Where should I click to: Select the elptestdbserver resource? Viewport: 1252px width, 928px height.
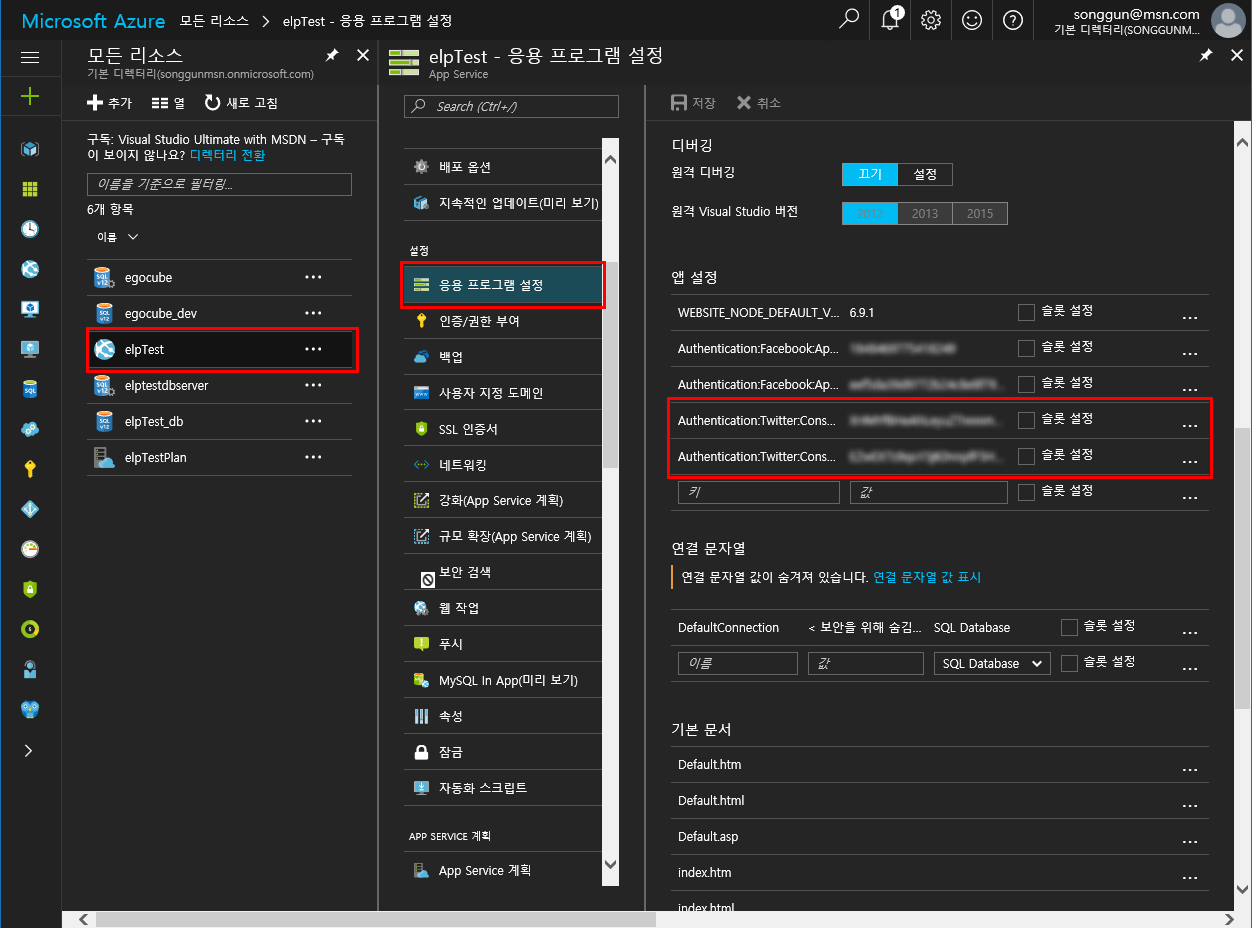point(220,386)
